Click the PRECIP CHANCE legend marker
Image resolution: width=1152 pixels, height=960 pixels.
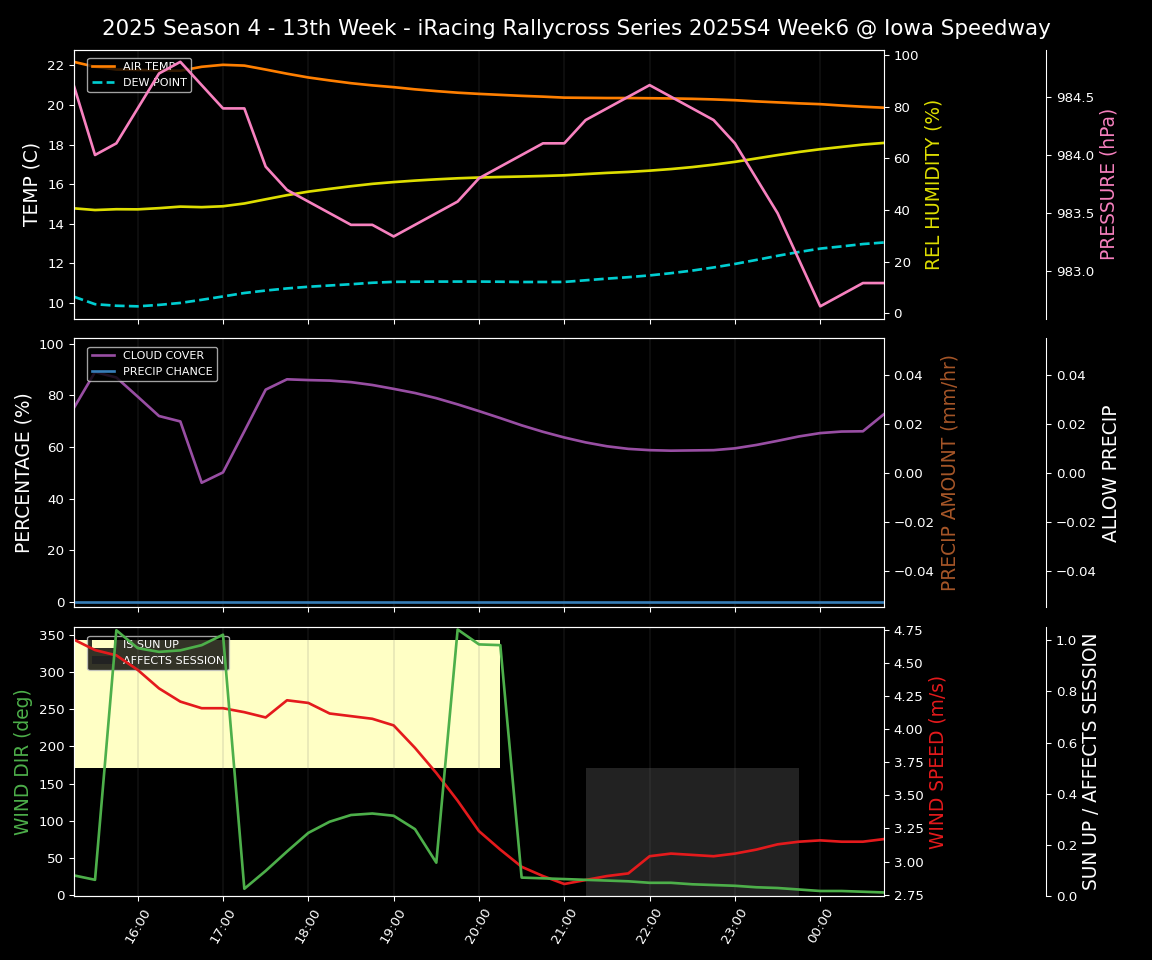(103, 371)
